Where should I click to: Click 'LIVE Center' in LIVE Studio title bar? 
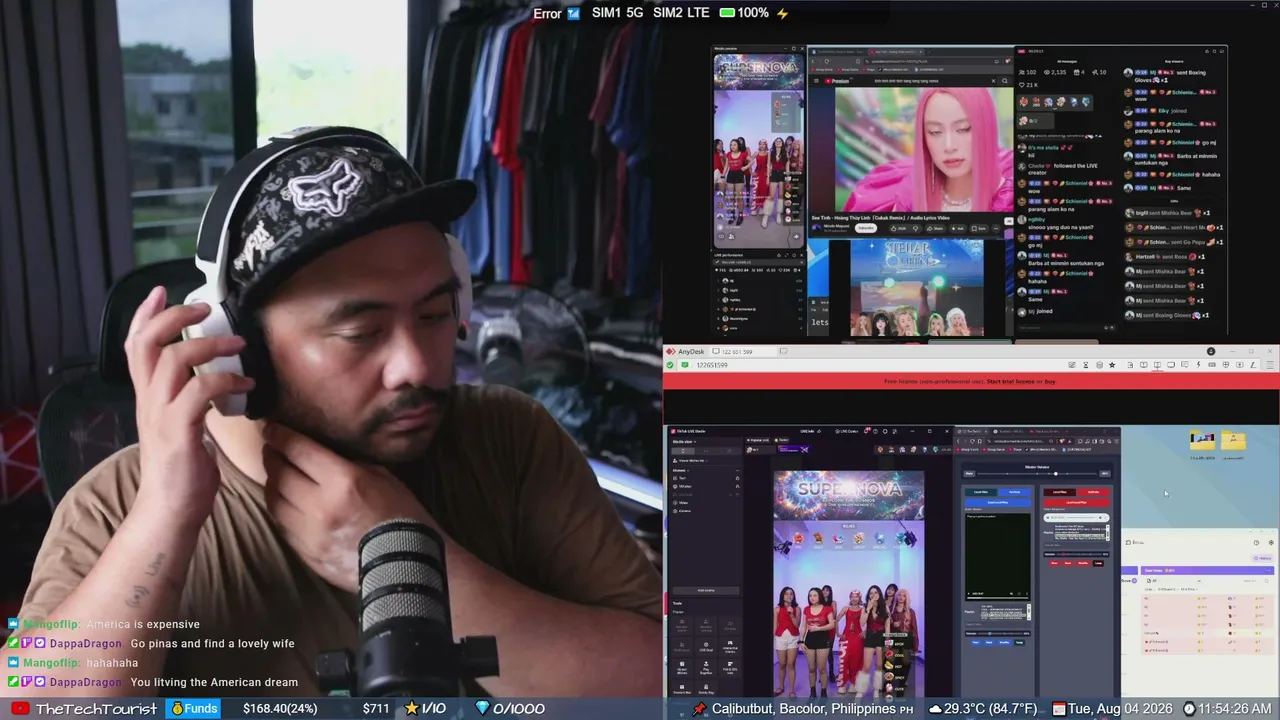tap(849, 431)
